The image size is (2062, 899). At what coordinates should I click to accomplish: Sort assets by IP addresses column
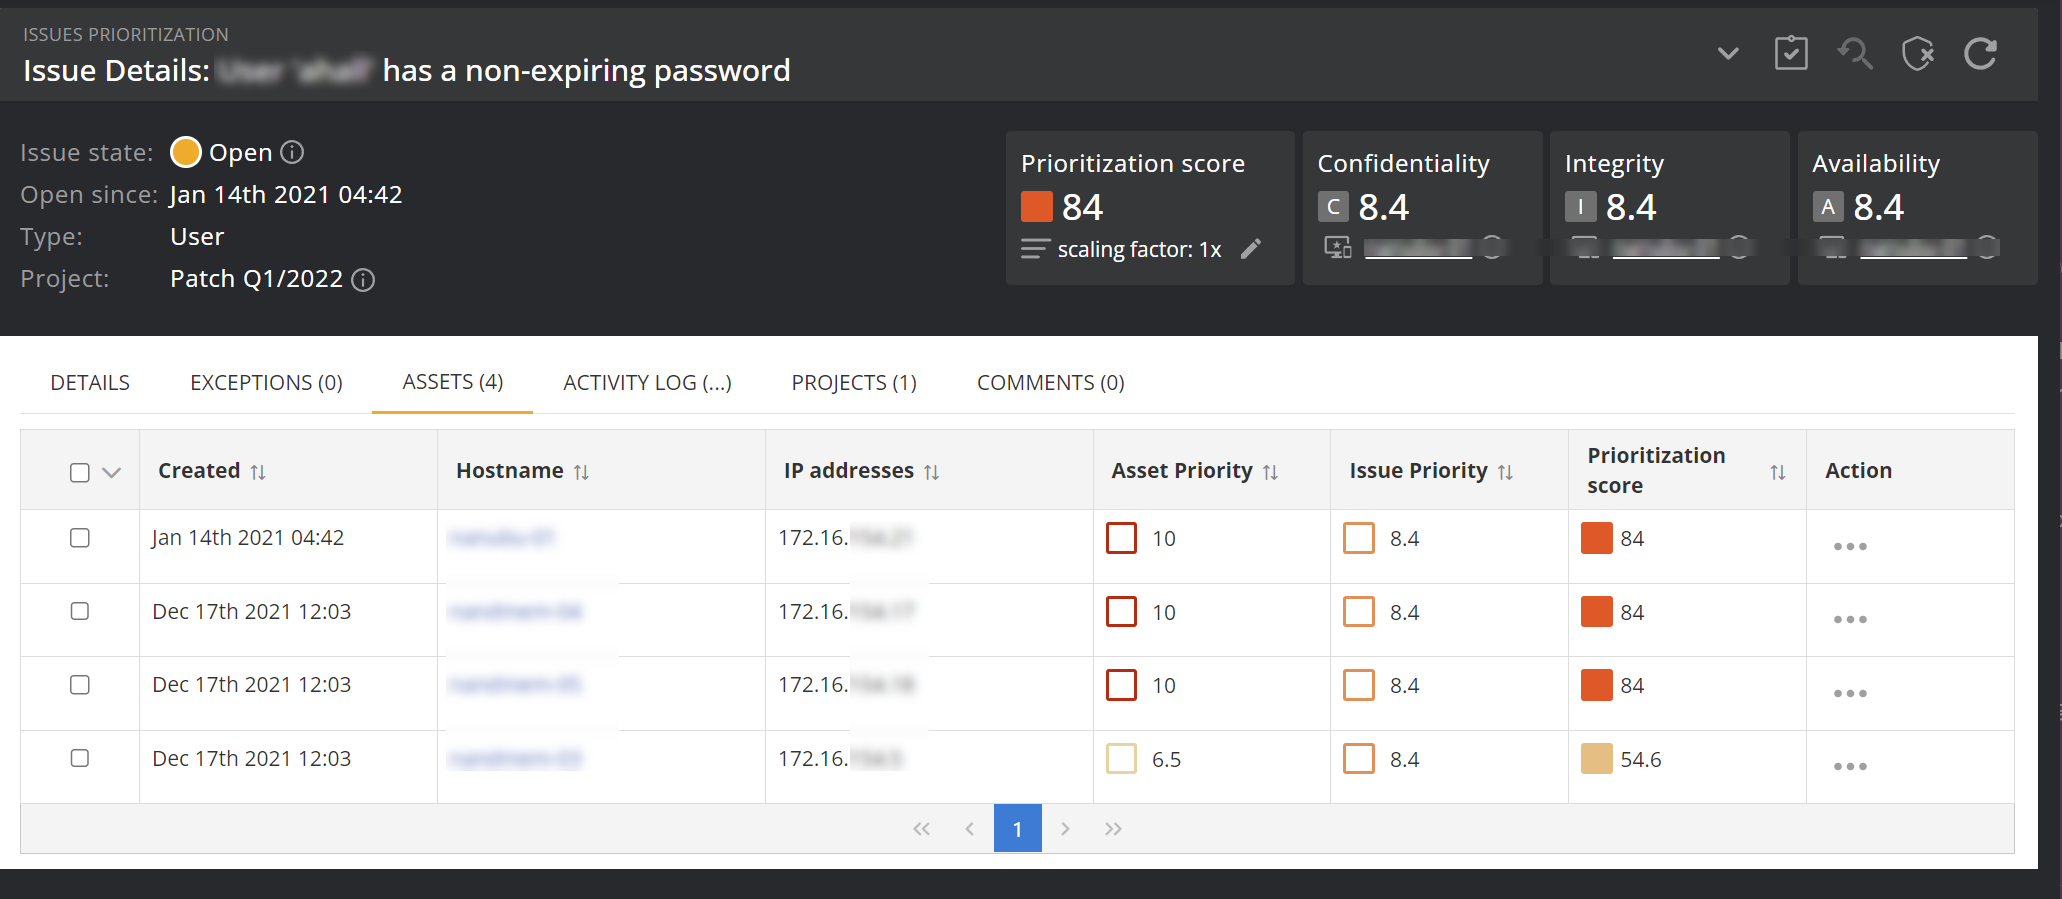click(x=931, y=472)
